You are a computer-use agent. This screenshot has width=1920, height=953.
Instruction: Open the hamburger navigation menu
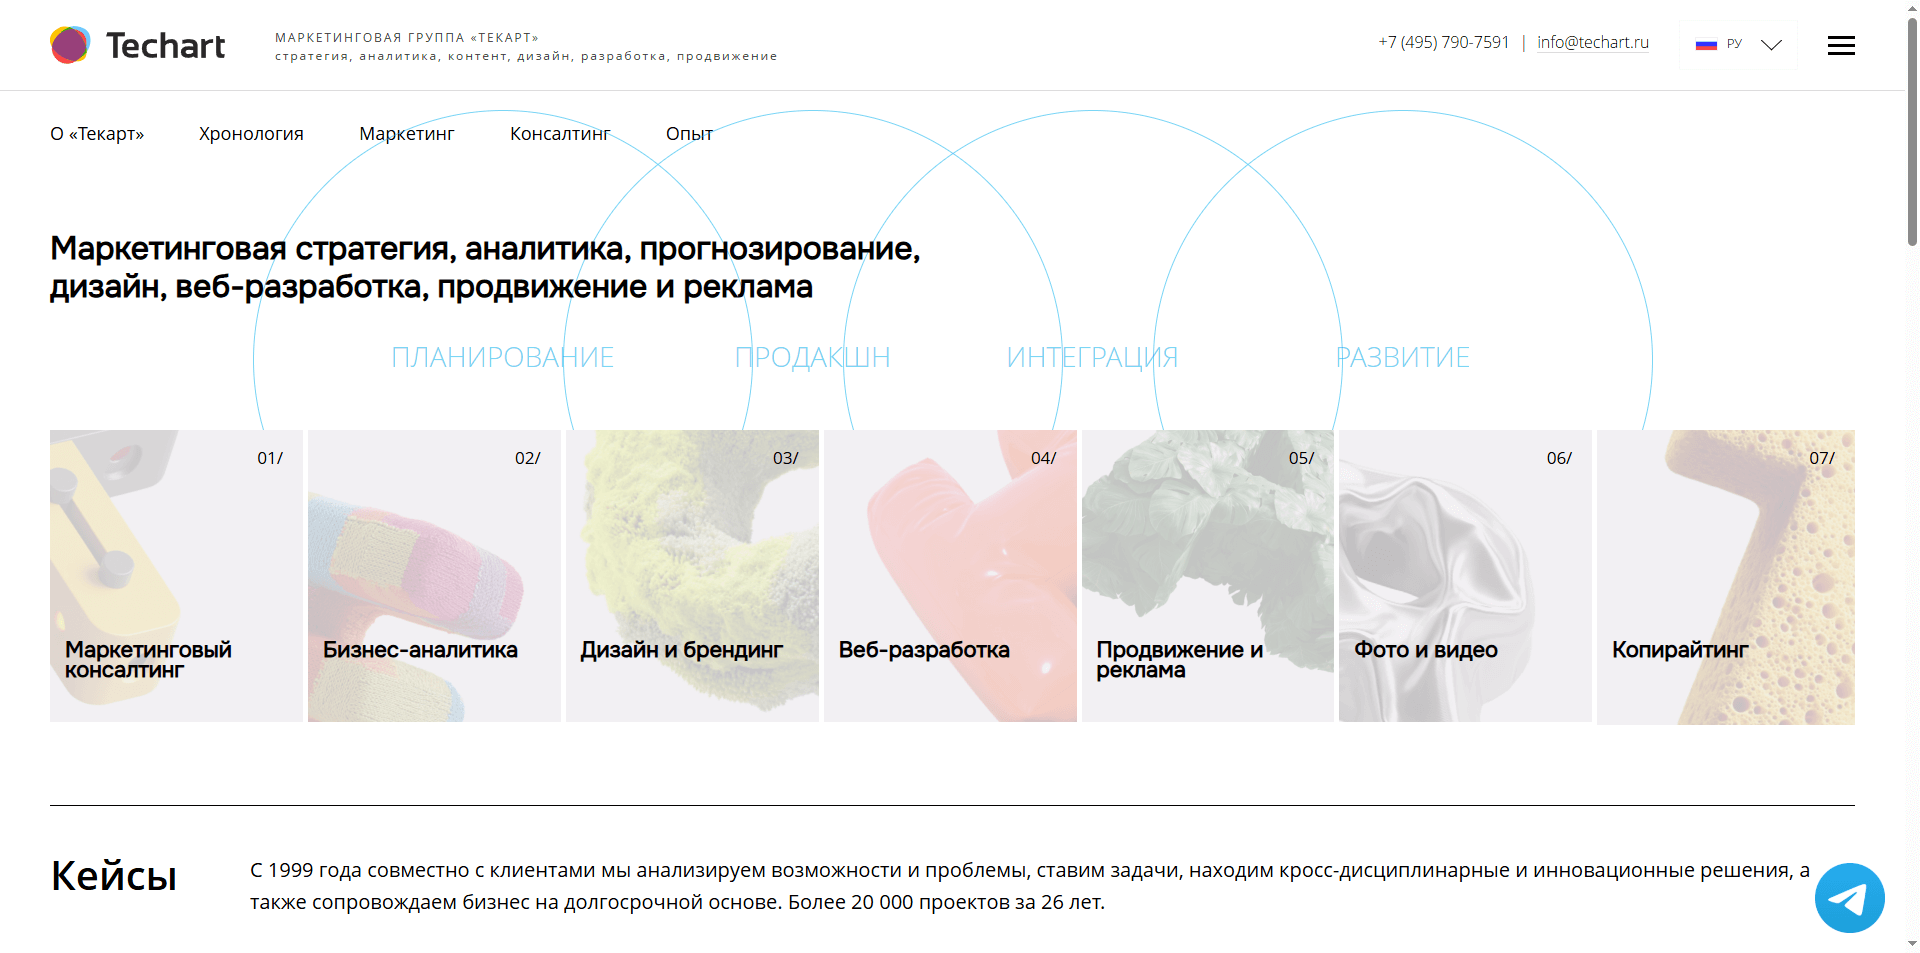[x=1841, y=45]
